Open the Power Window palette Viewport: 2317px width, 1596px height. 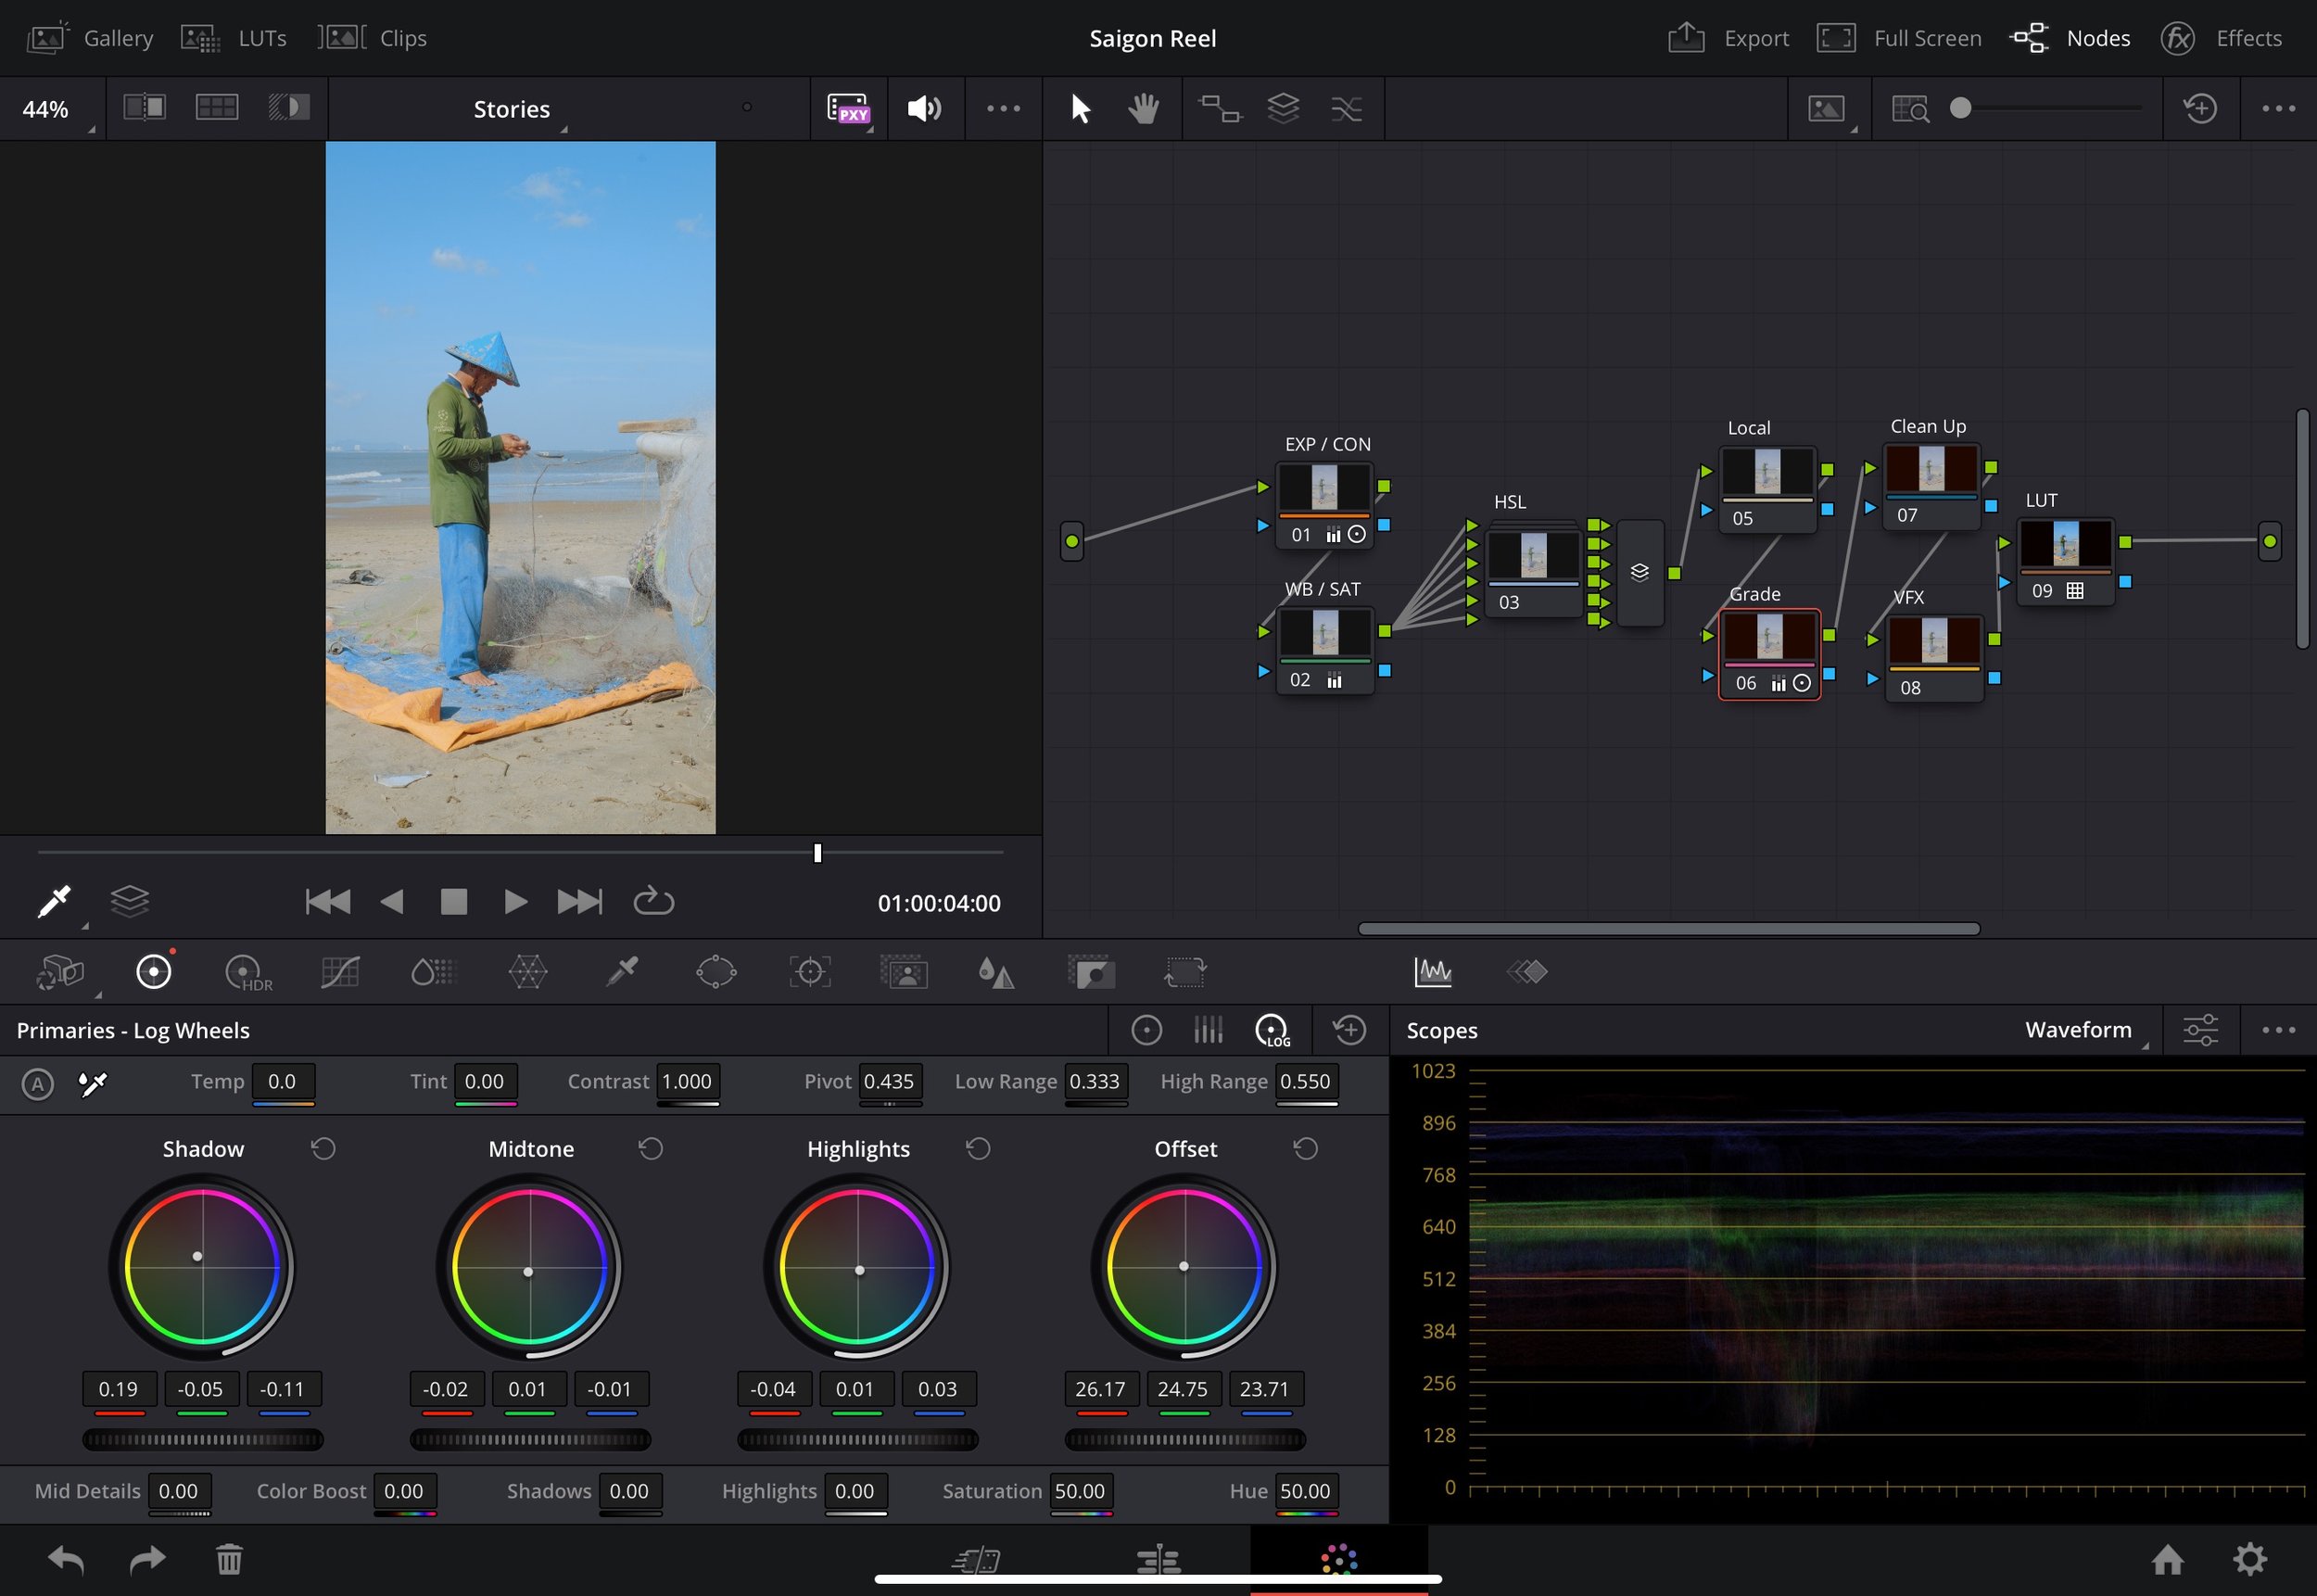(x=716, y=972)
